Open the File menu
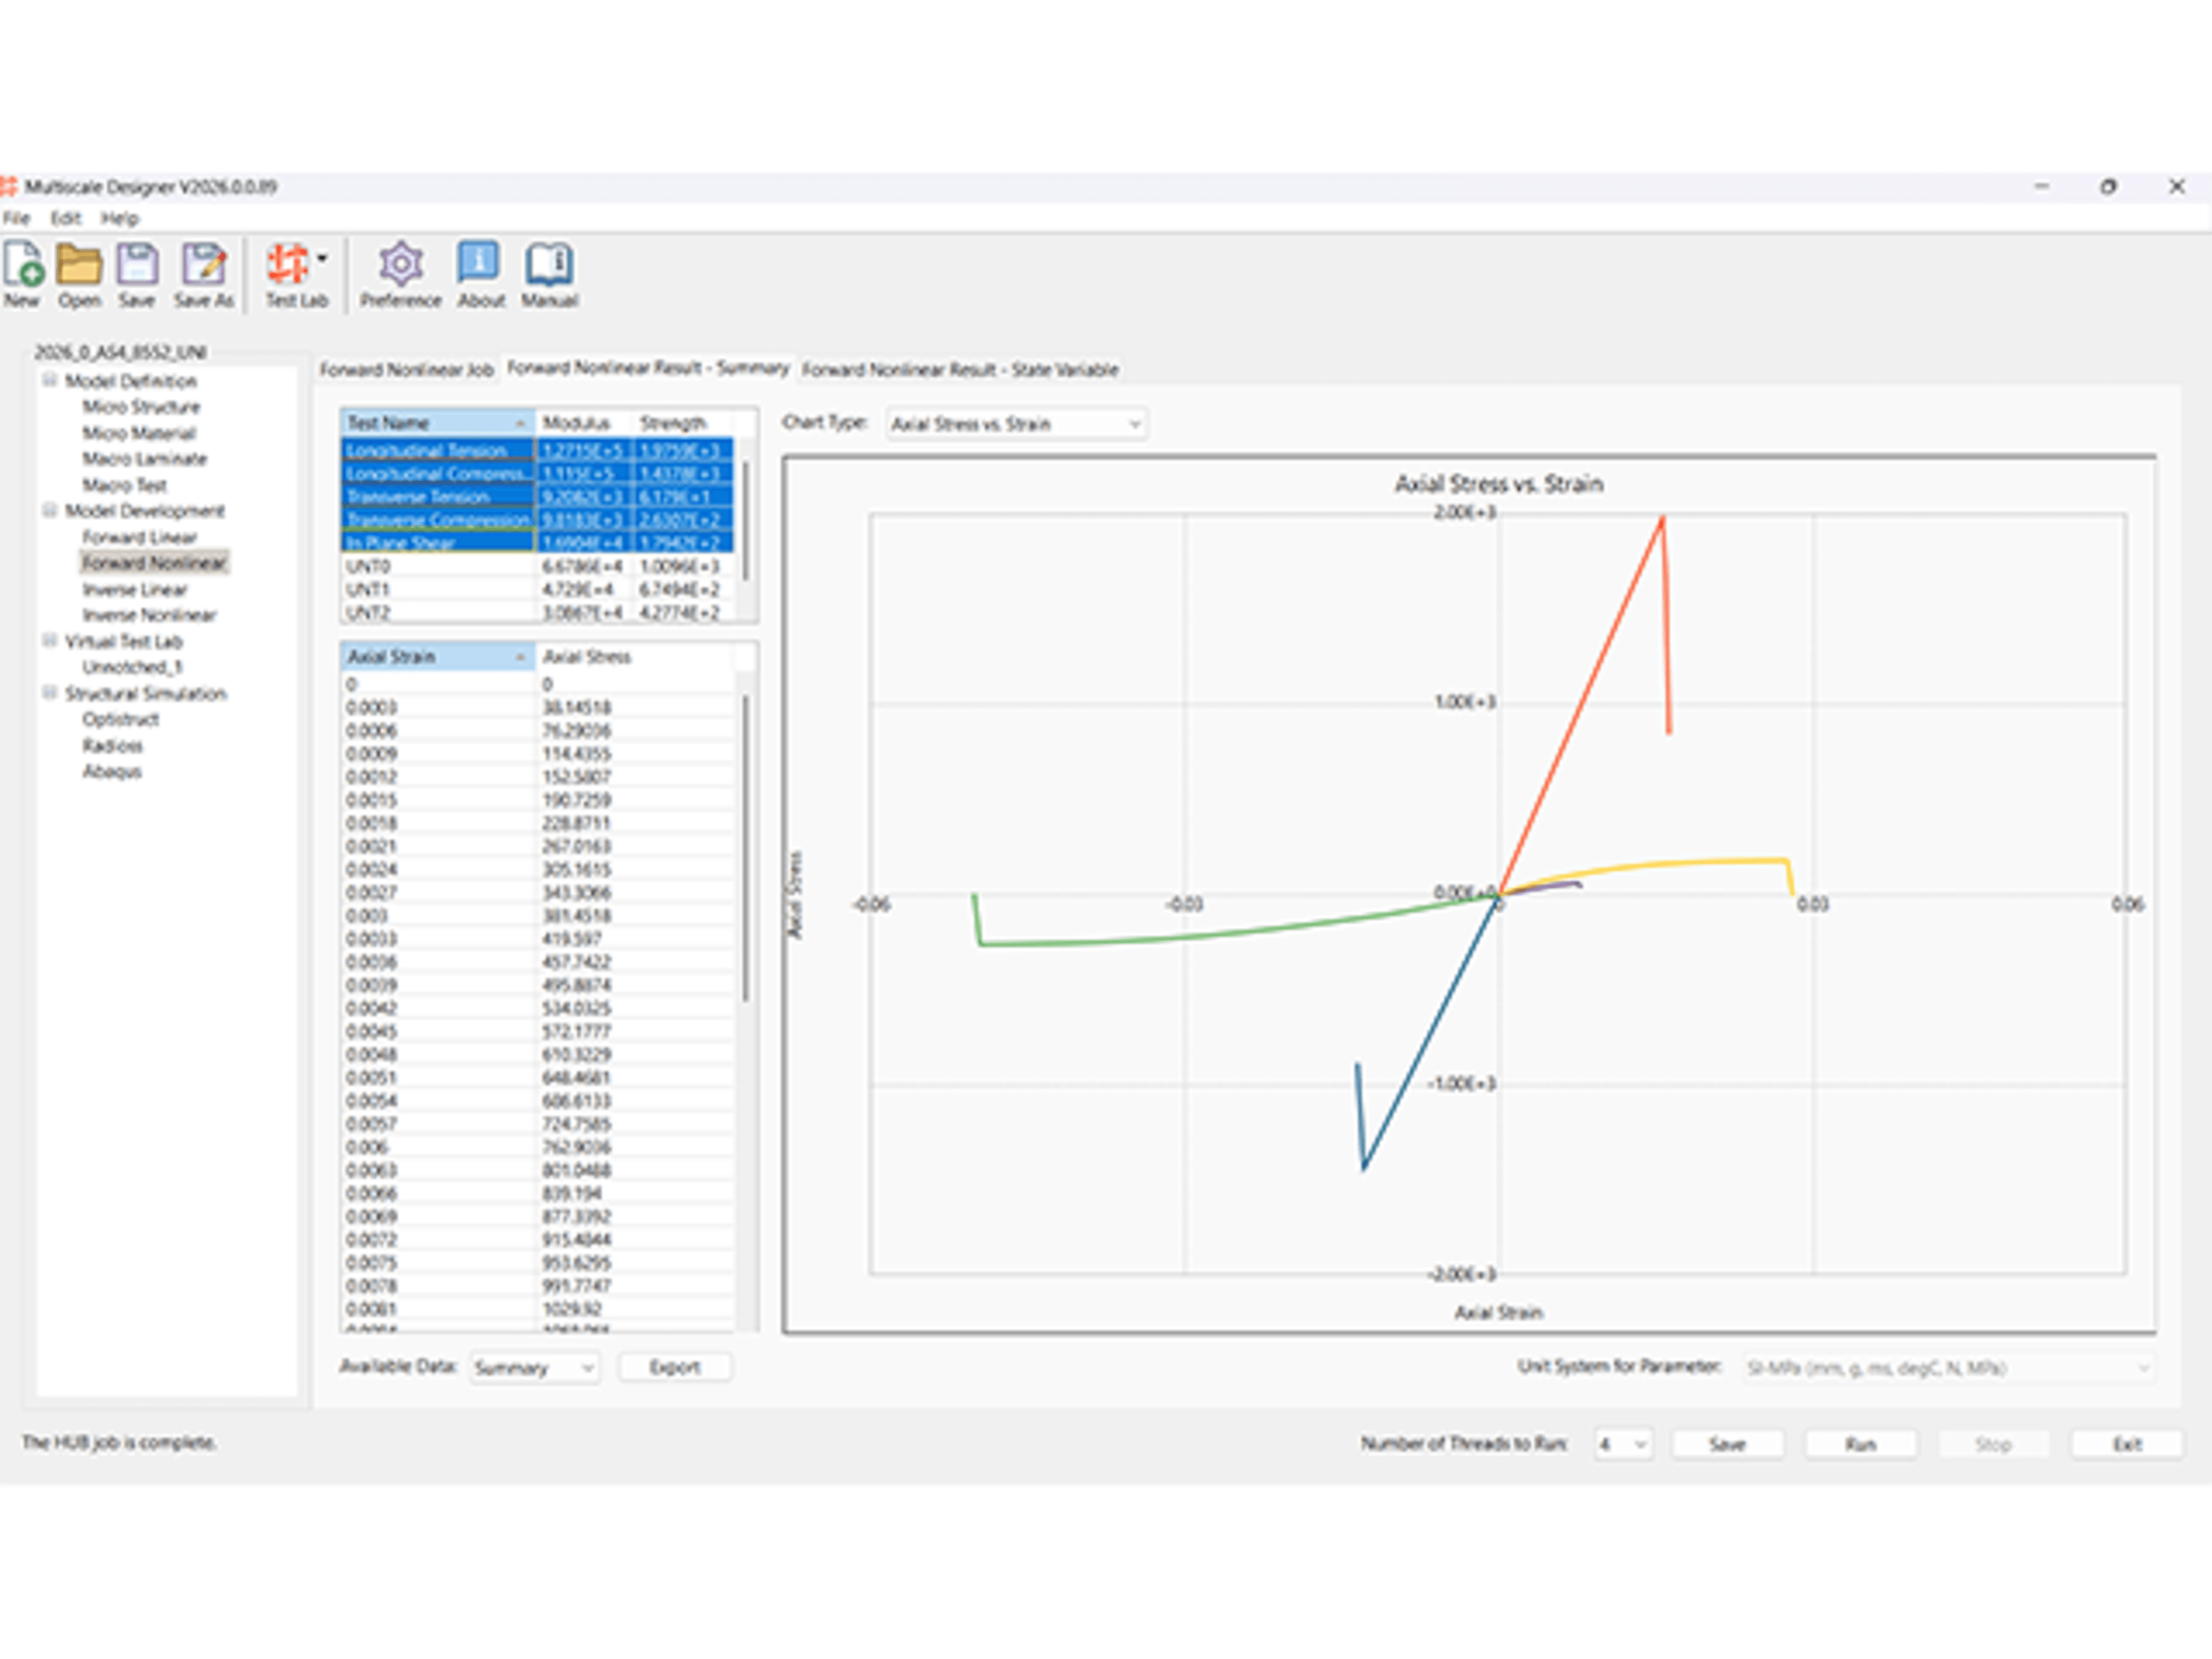The image size is (2212, 1659). [17, 218]
